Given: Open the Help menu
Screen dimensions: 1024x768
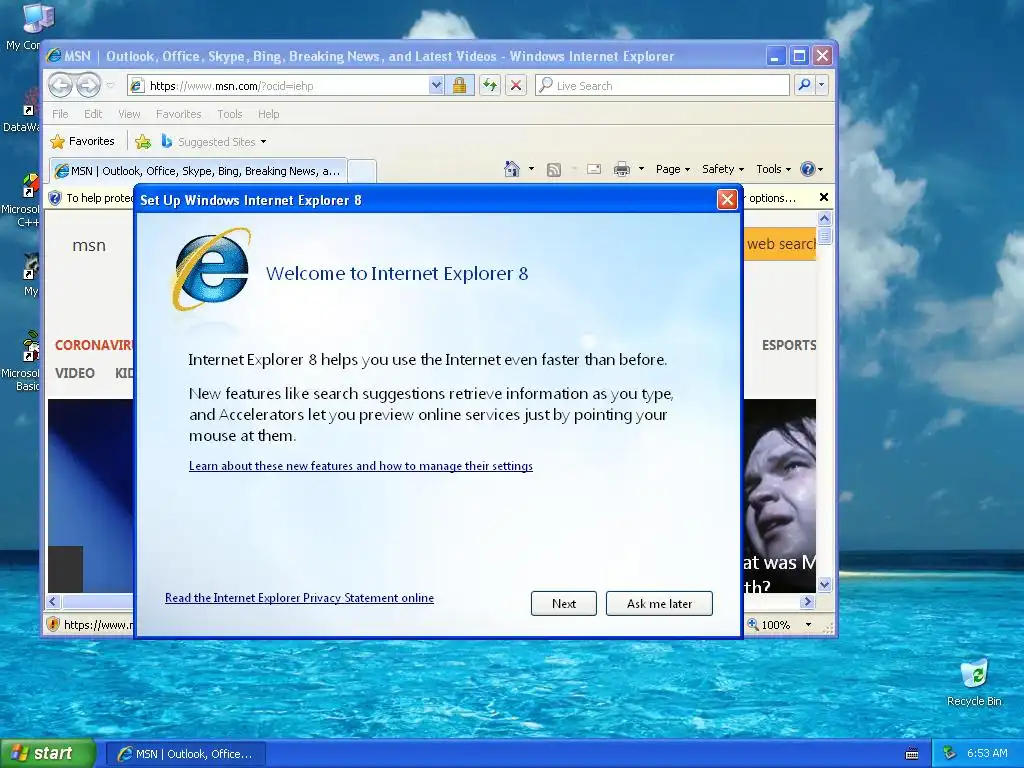Looking at the screenshot, I should (268, 114).
